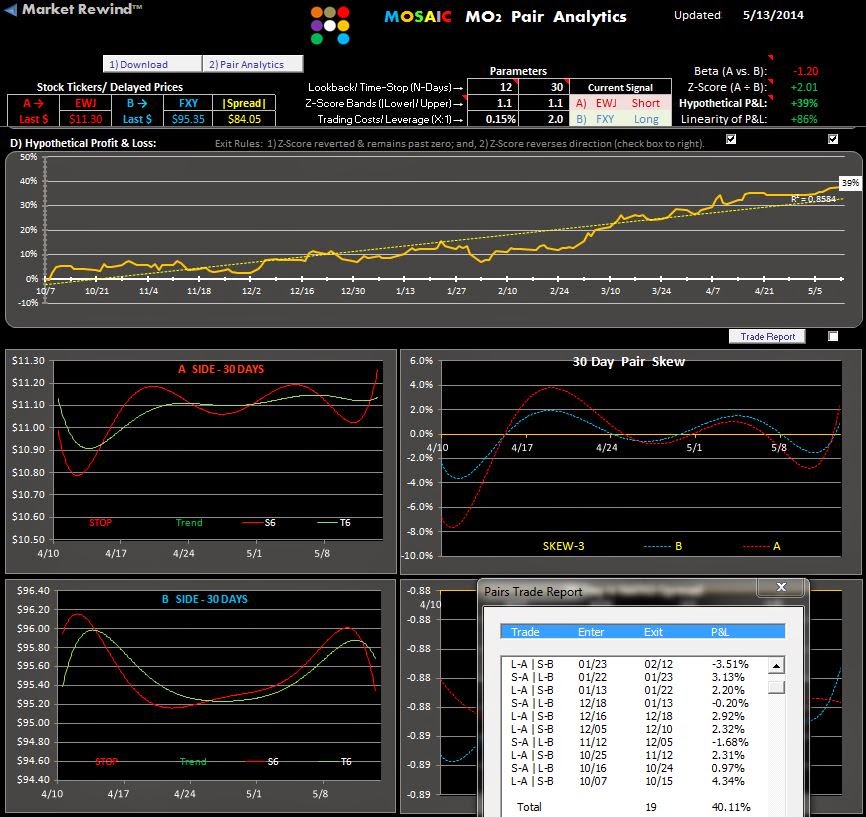This screenshot has width=866, height=817.
Task: Select the trade row entered 01/13
Action: (x=634, y=690)
